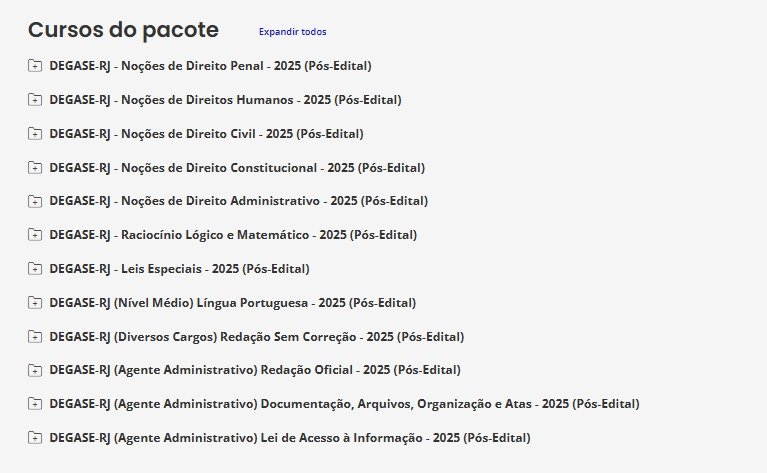Image resolution: width=767 pixels, height=473 pixels.
Task: Expand the Redação Oficial course row
Action: click(254, 370)
